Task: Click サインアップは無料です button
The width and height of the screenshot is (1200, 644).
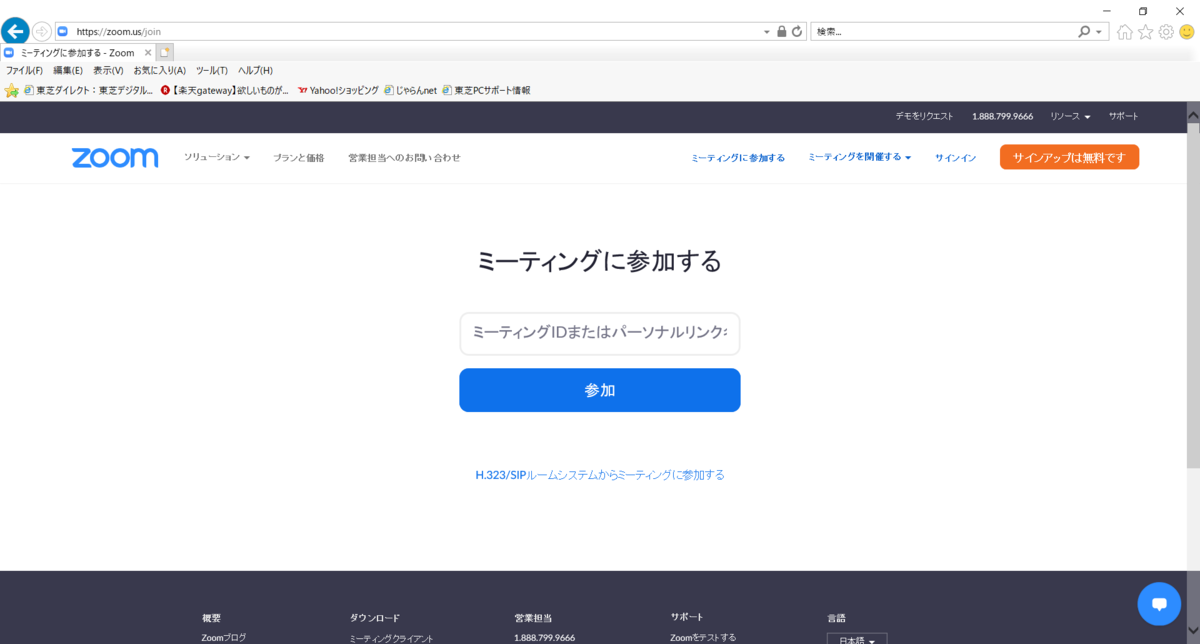Action: click(x=1069, y=157)
